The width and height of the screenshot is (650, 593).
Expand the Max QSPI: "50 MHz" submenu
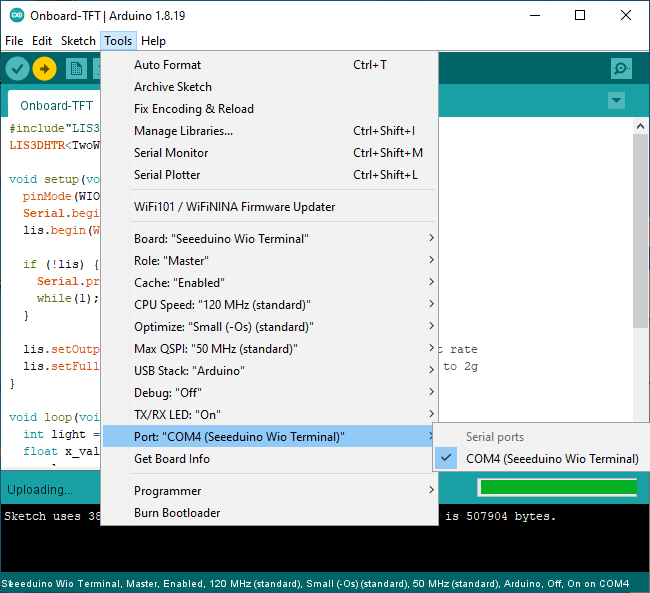click(x=270, y=348)
